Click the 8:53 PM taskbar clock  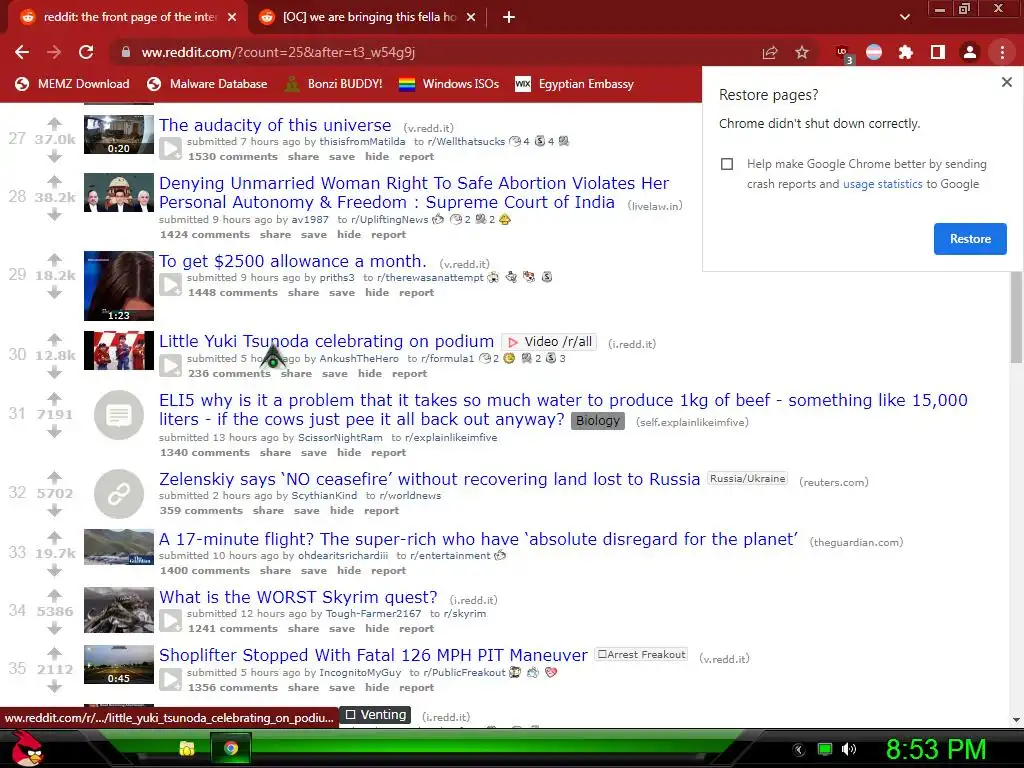pos(935,748)
